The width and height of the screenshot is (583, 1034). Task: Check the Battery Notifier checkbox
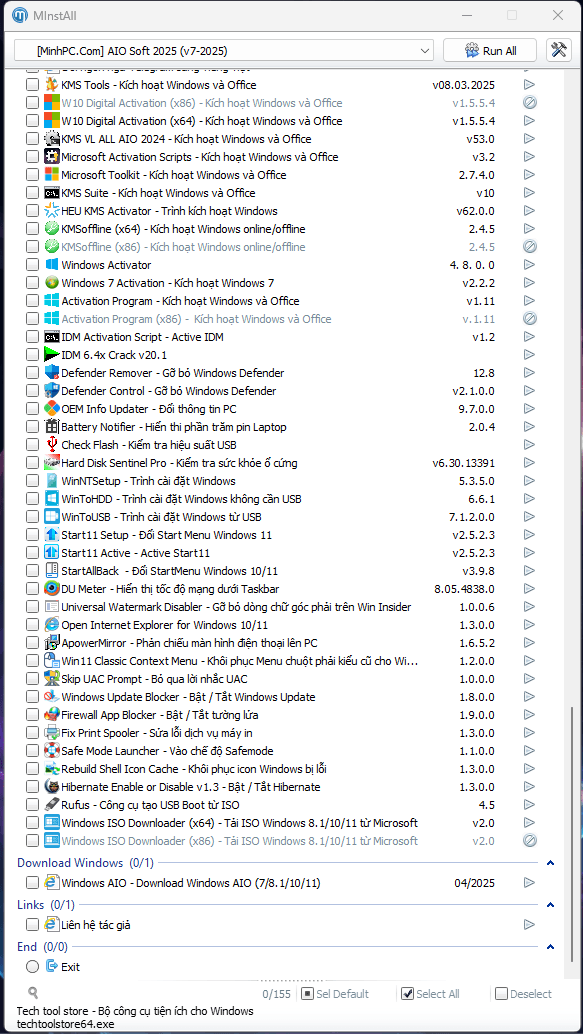pyautogui.click(x=32, y=427)
